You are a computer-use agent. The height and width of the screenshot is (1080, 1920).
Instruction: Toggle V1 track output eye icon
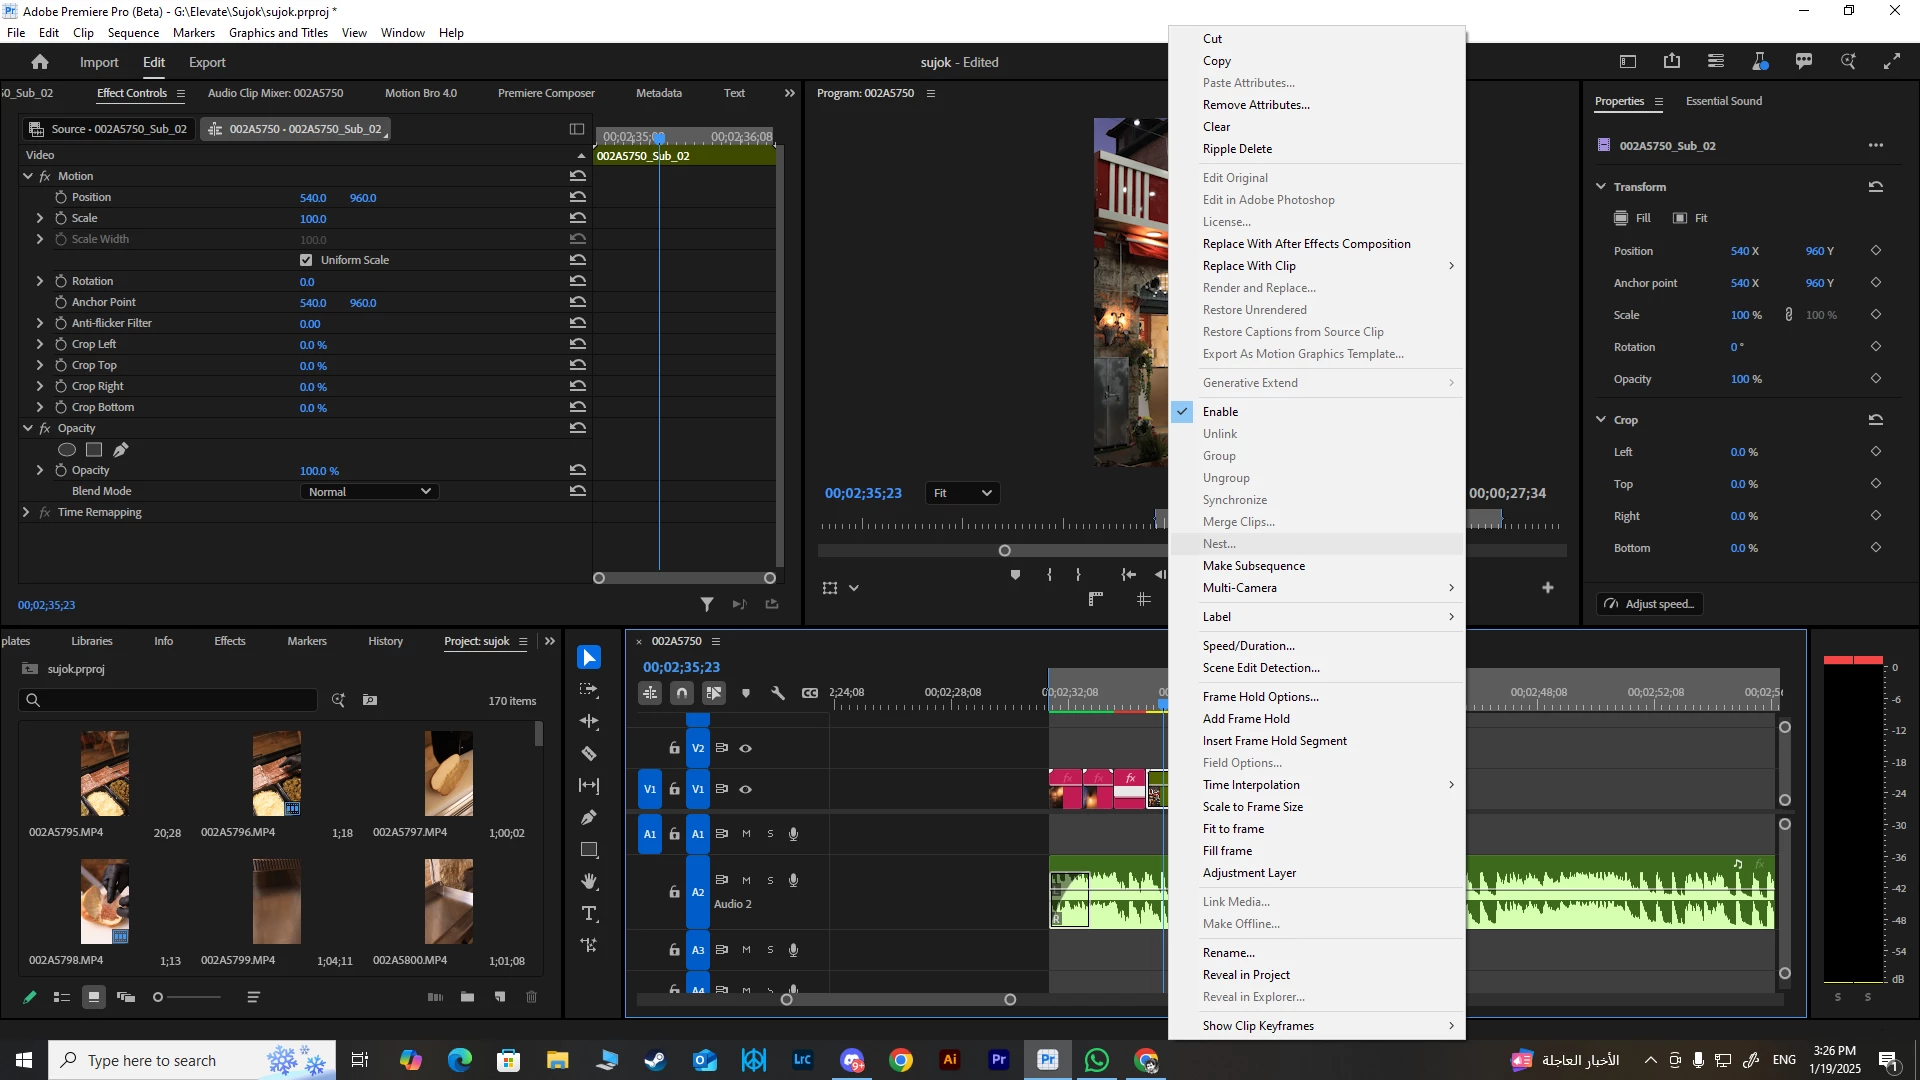(x=746, y=789)
